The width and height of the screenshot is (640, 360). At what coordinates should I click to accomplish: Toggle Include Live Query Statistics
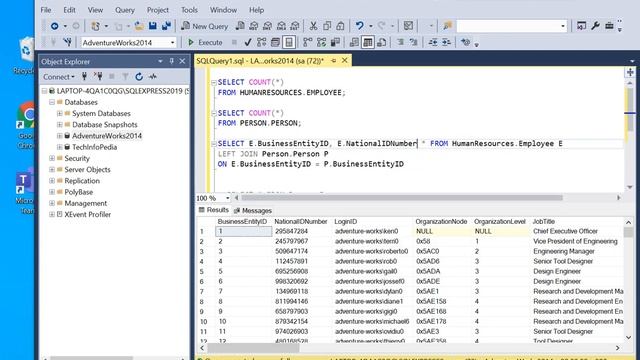[x=322, y=42]
